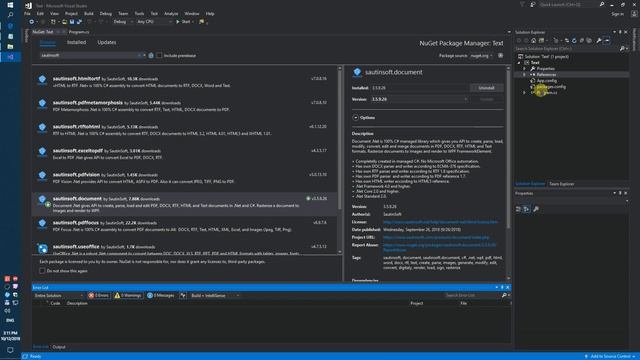Viewport: 640px width, 360px height.
Task: Click the sautinsoft.document package icon in details pane
Action: tap(357, 72)
